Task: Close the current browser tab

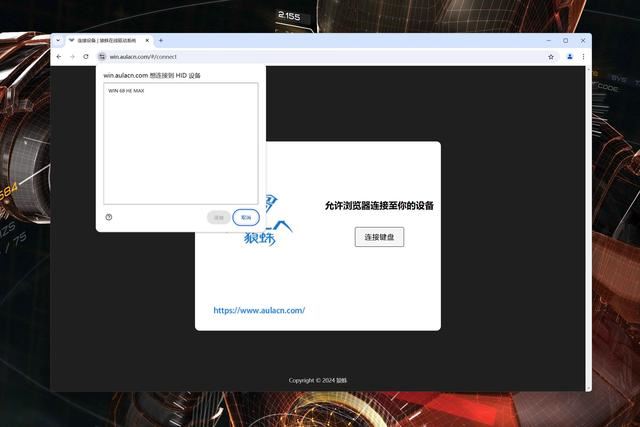Action: coord(147,40)
